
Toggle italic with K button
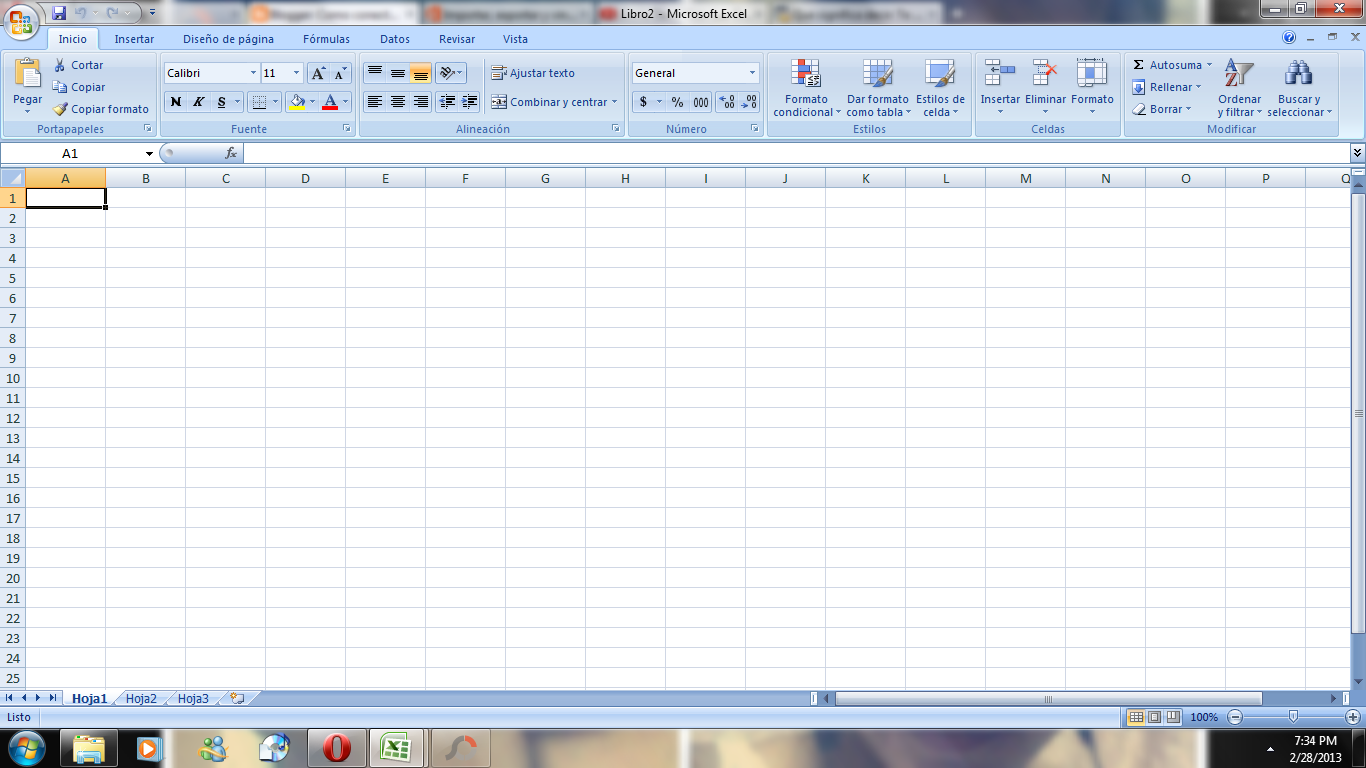(198, 102)
